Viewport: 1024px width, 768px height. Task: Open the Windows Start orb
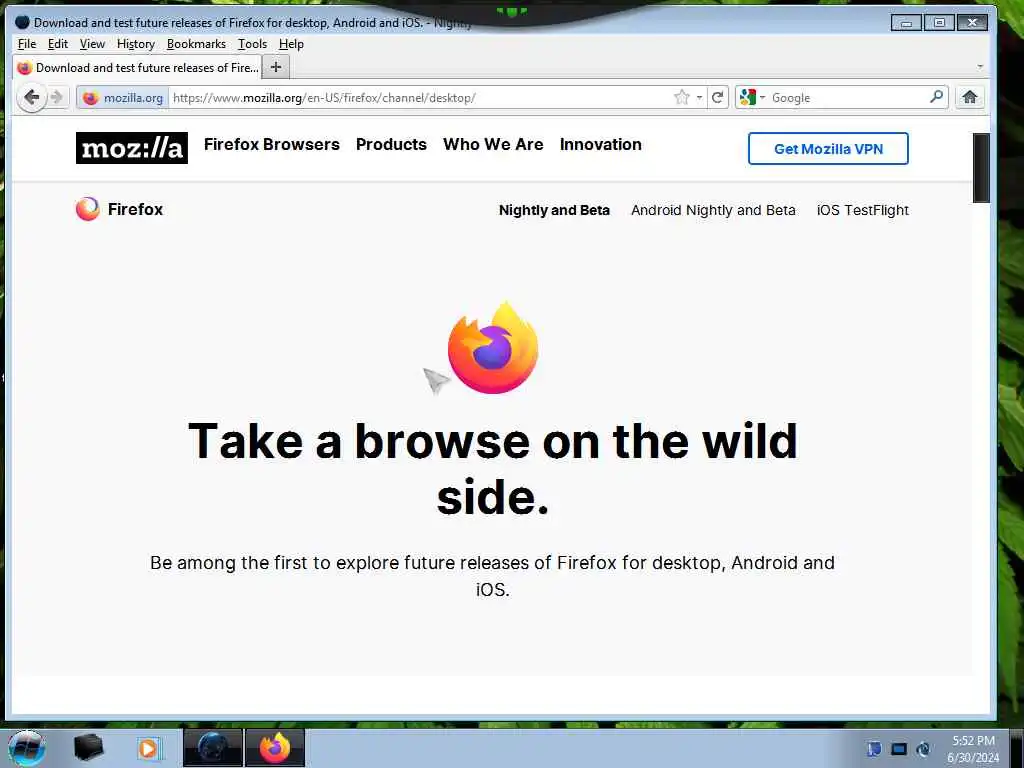point(27,748)
